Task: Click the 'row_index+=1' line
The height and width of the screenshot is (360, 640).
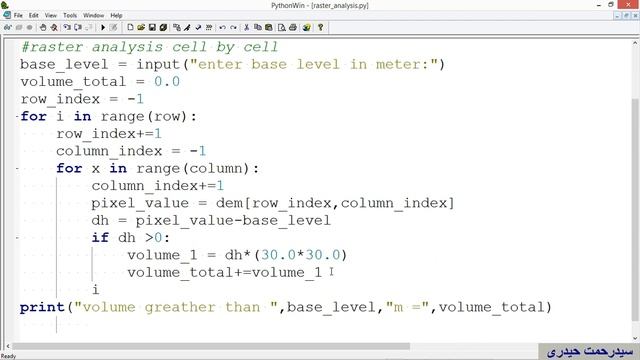Action: click(109, 134)
